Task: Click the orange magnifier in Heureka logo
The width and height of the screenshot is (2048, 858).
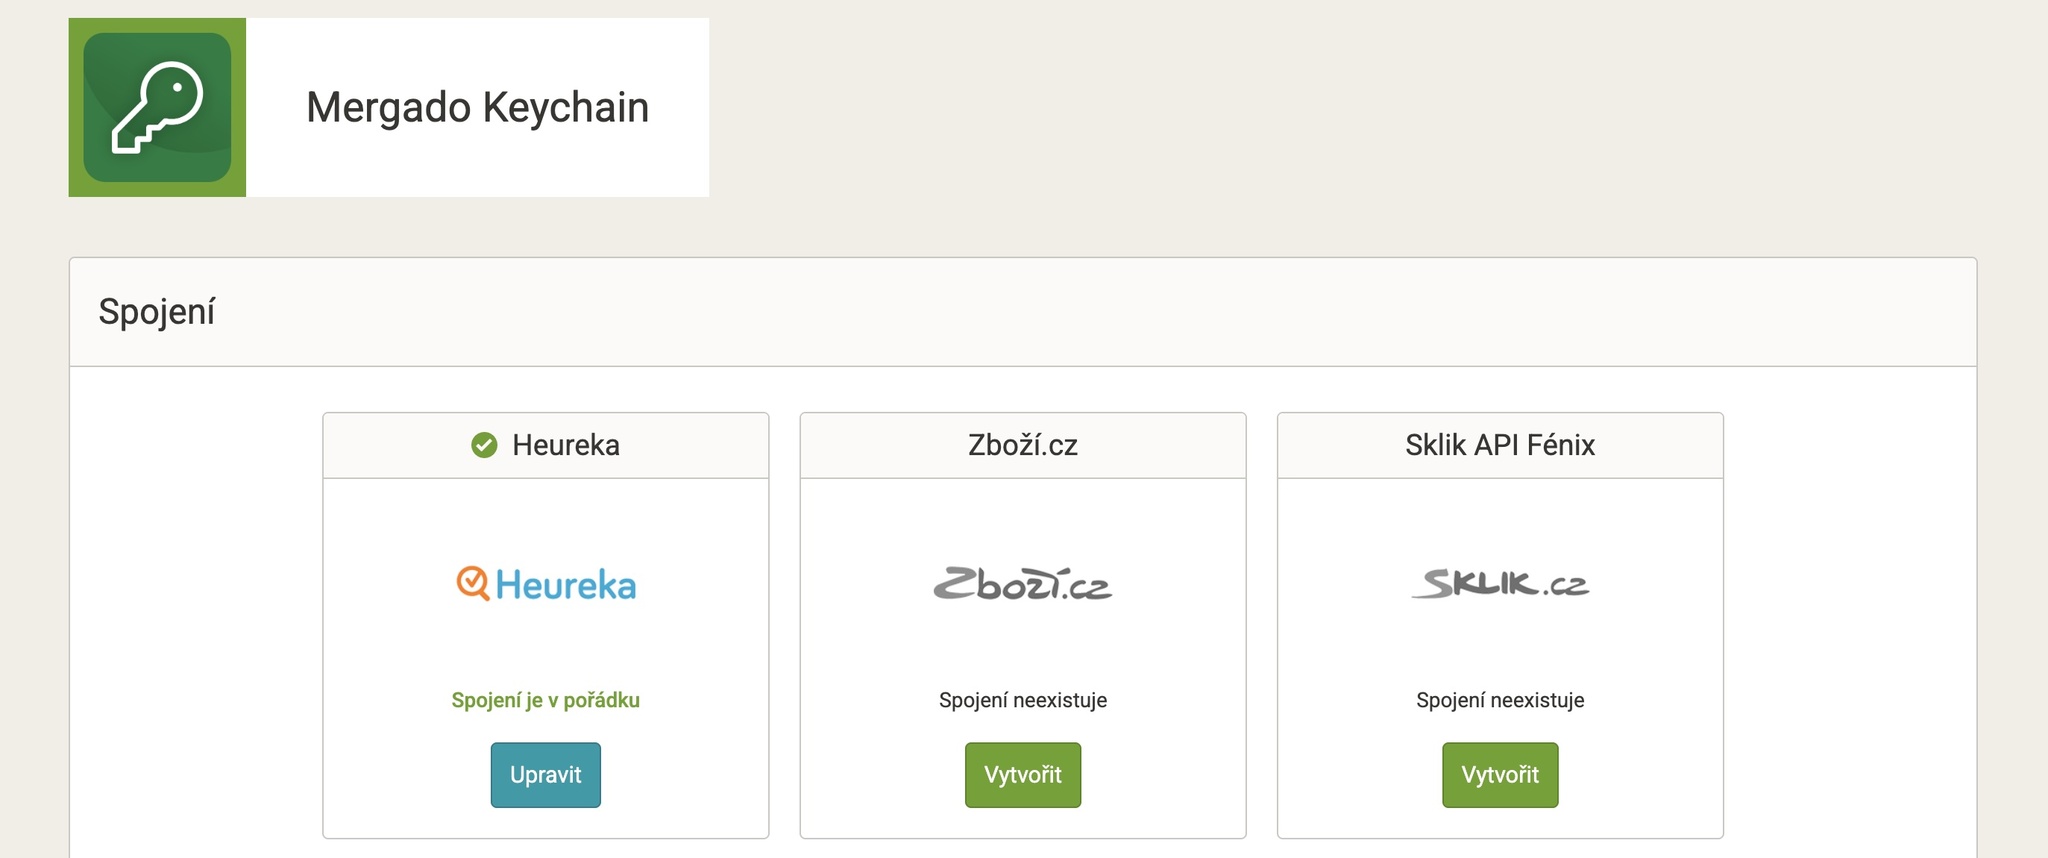Action: (472, 582)
